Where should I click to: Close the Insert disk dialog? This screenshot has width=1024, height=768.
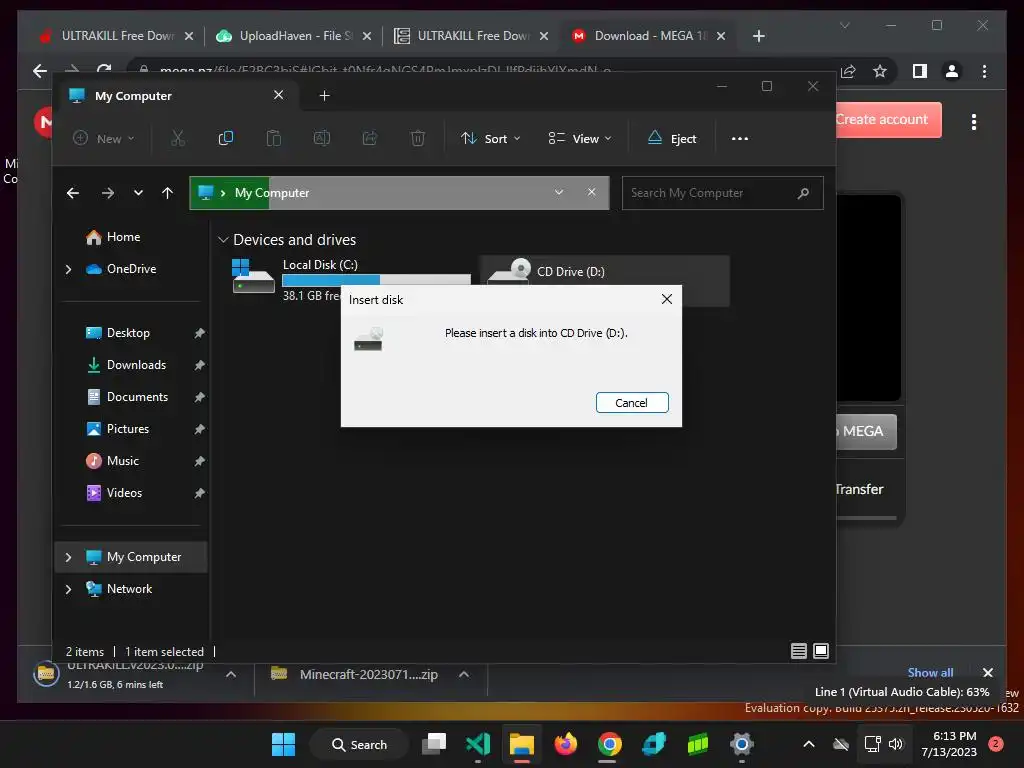(x=666, y=299)
